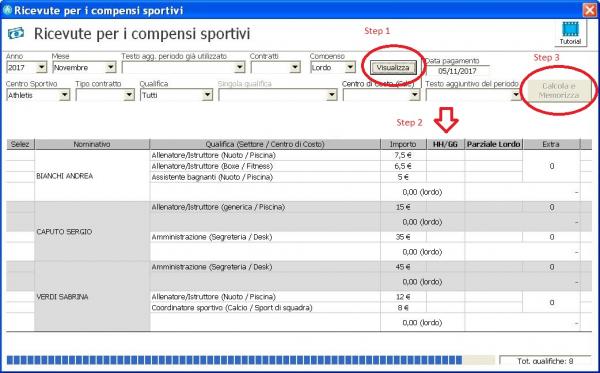Expand Testo aggiuntivo del periodo dropdown
The width and height of the screenshot is (600, 373).
pyautogui.click(x=516, y=95)
